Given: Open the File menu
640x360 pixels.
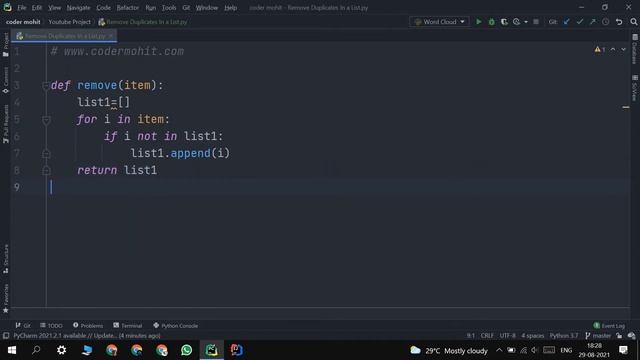Looking at the screenshot, I should click(22, 7).
